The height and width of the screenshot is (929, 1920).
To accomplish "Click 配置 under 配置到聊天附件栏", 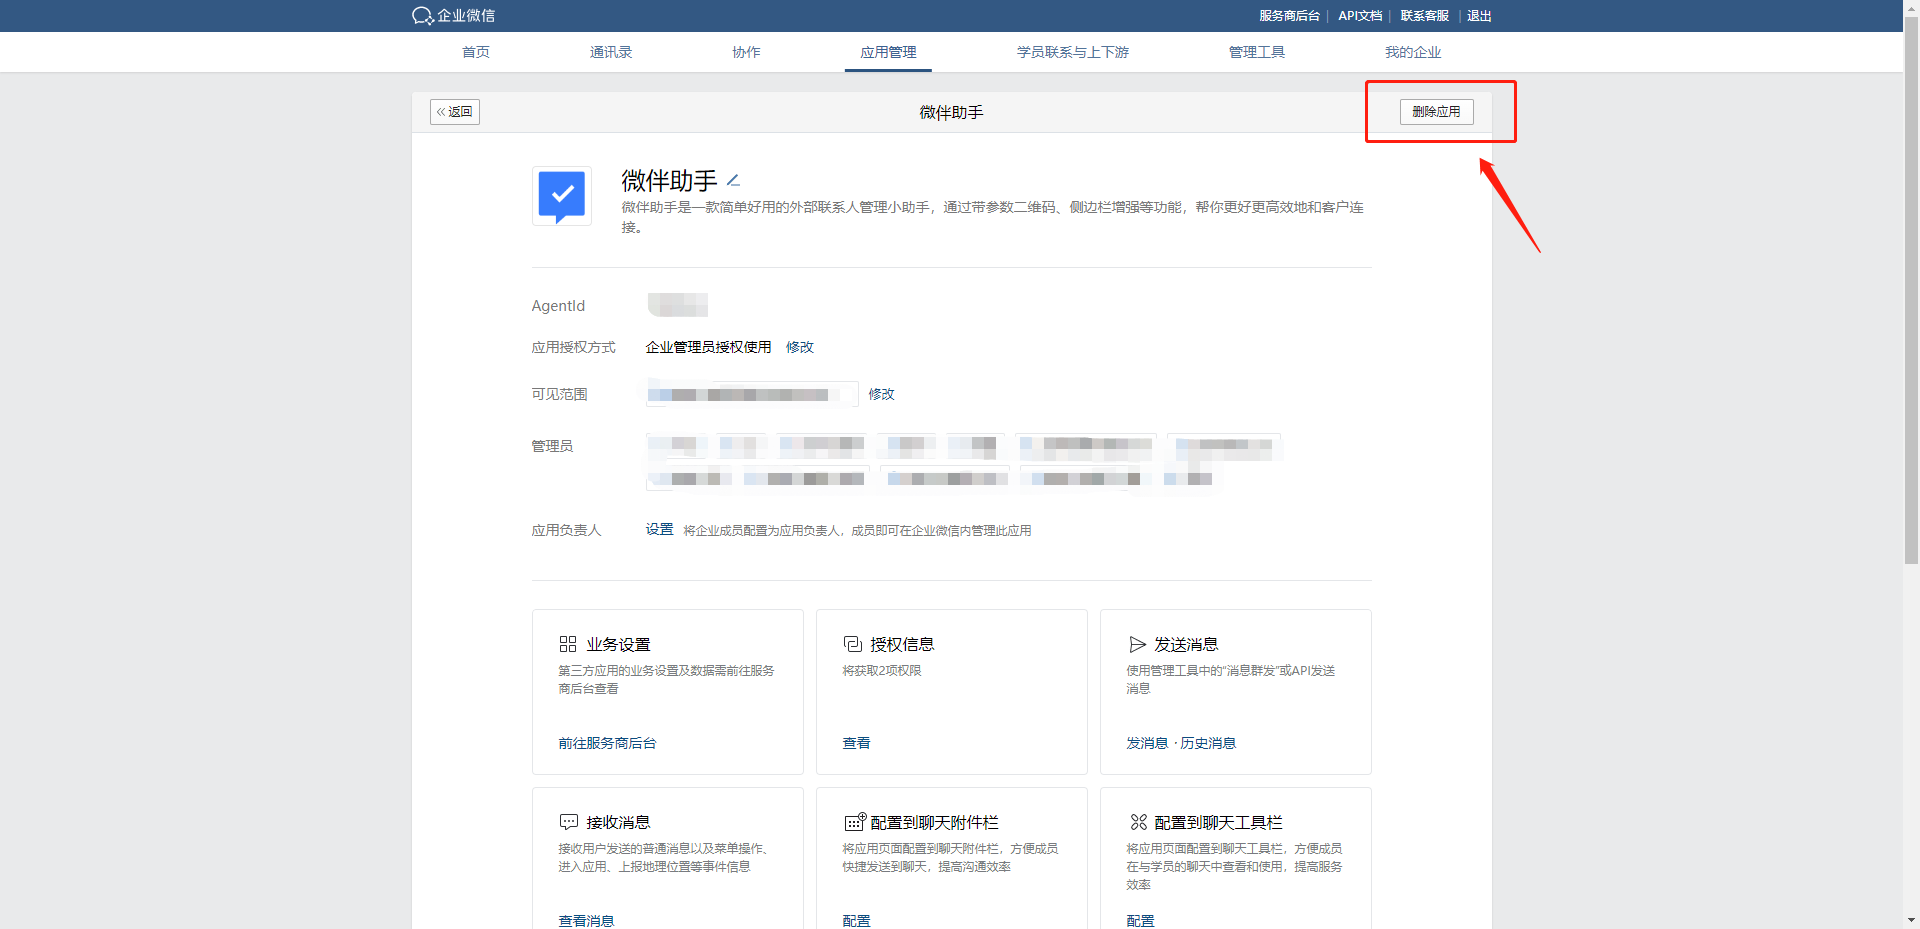I will coord(856,921).
